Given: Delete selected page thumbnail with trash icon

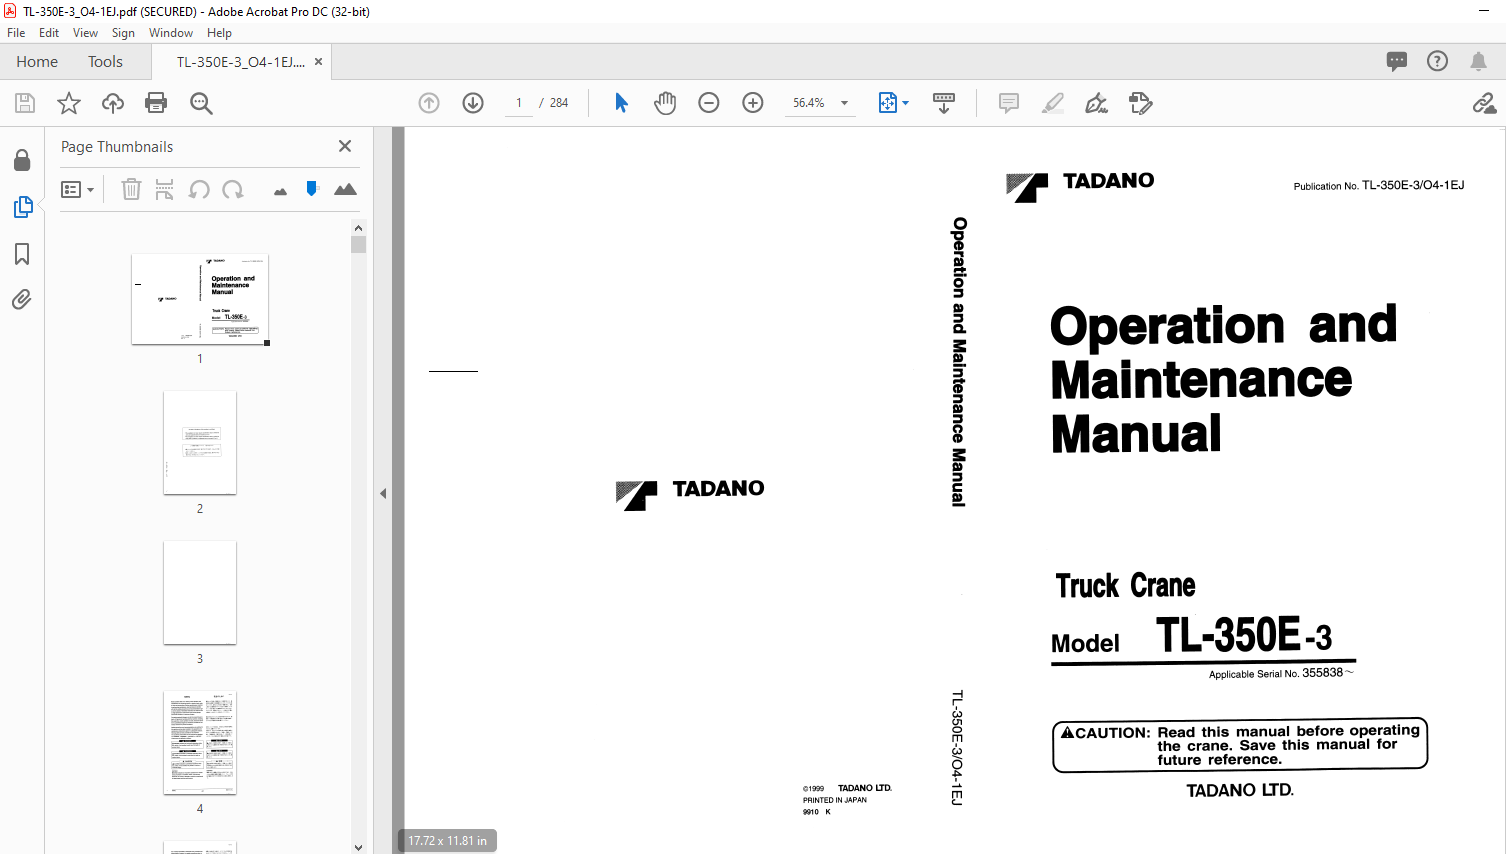Looking at the screenshot, I should click(x=131, y=189).
